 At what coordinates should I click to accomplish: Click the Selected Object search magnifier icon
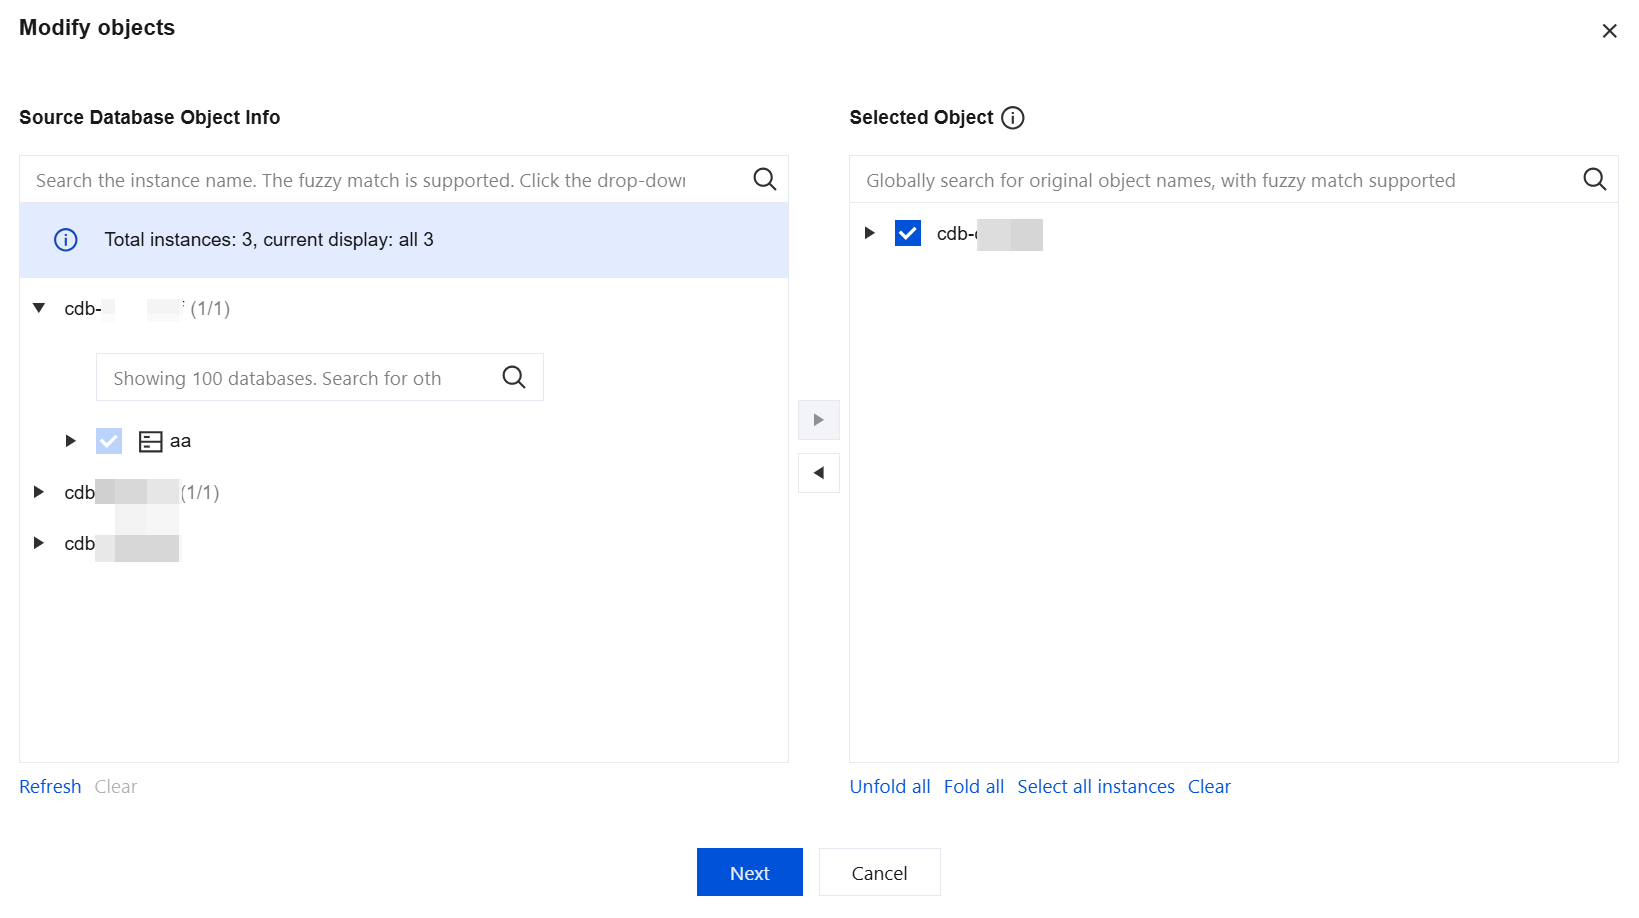(x=1595, y=180)
